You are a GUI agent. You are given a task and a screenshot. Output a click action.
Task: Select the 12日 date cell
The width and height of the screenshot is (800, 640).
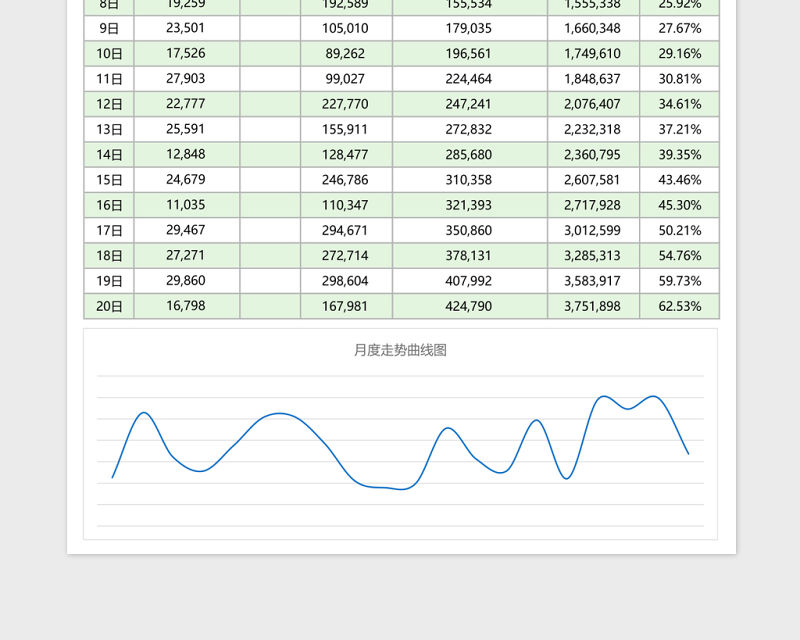(109, 104)
